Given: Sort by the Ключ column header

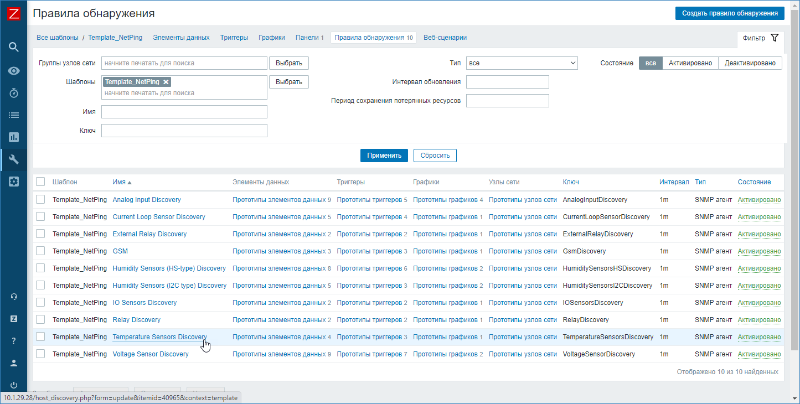Looking at the screenshot, I should coord(570,182).
